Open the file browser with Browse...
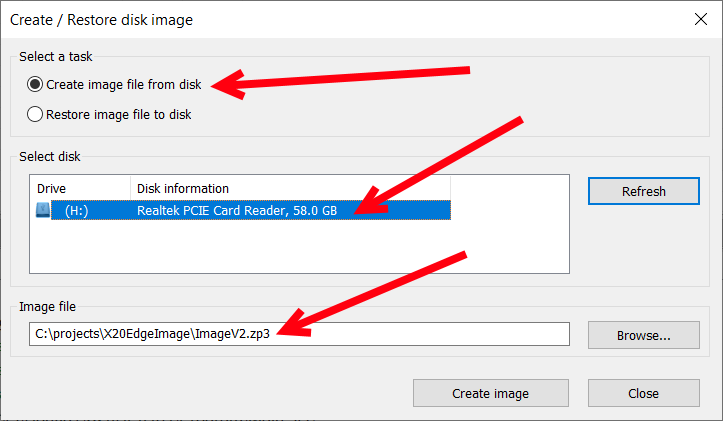Image resolution: width=723 pixels, height=421 pixels. [642, 335]
